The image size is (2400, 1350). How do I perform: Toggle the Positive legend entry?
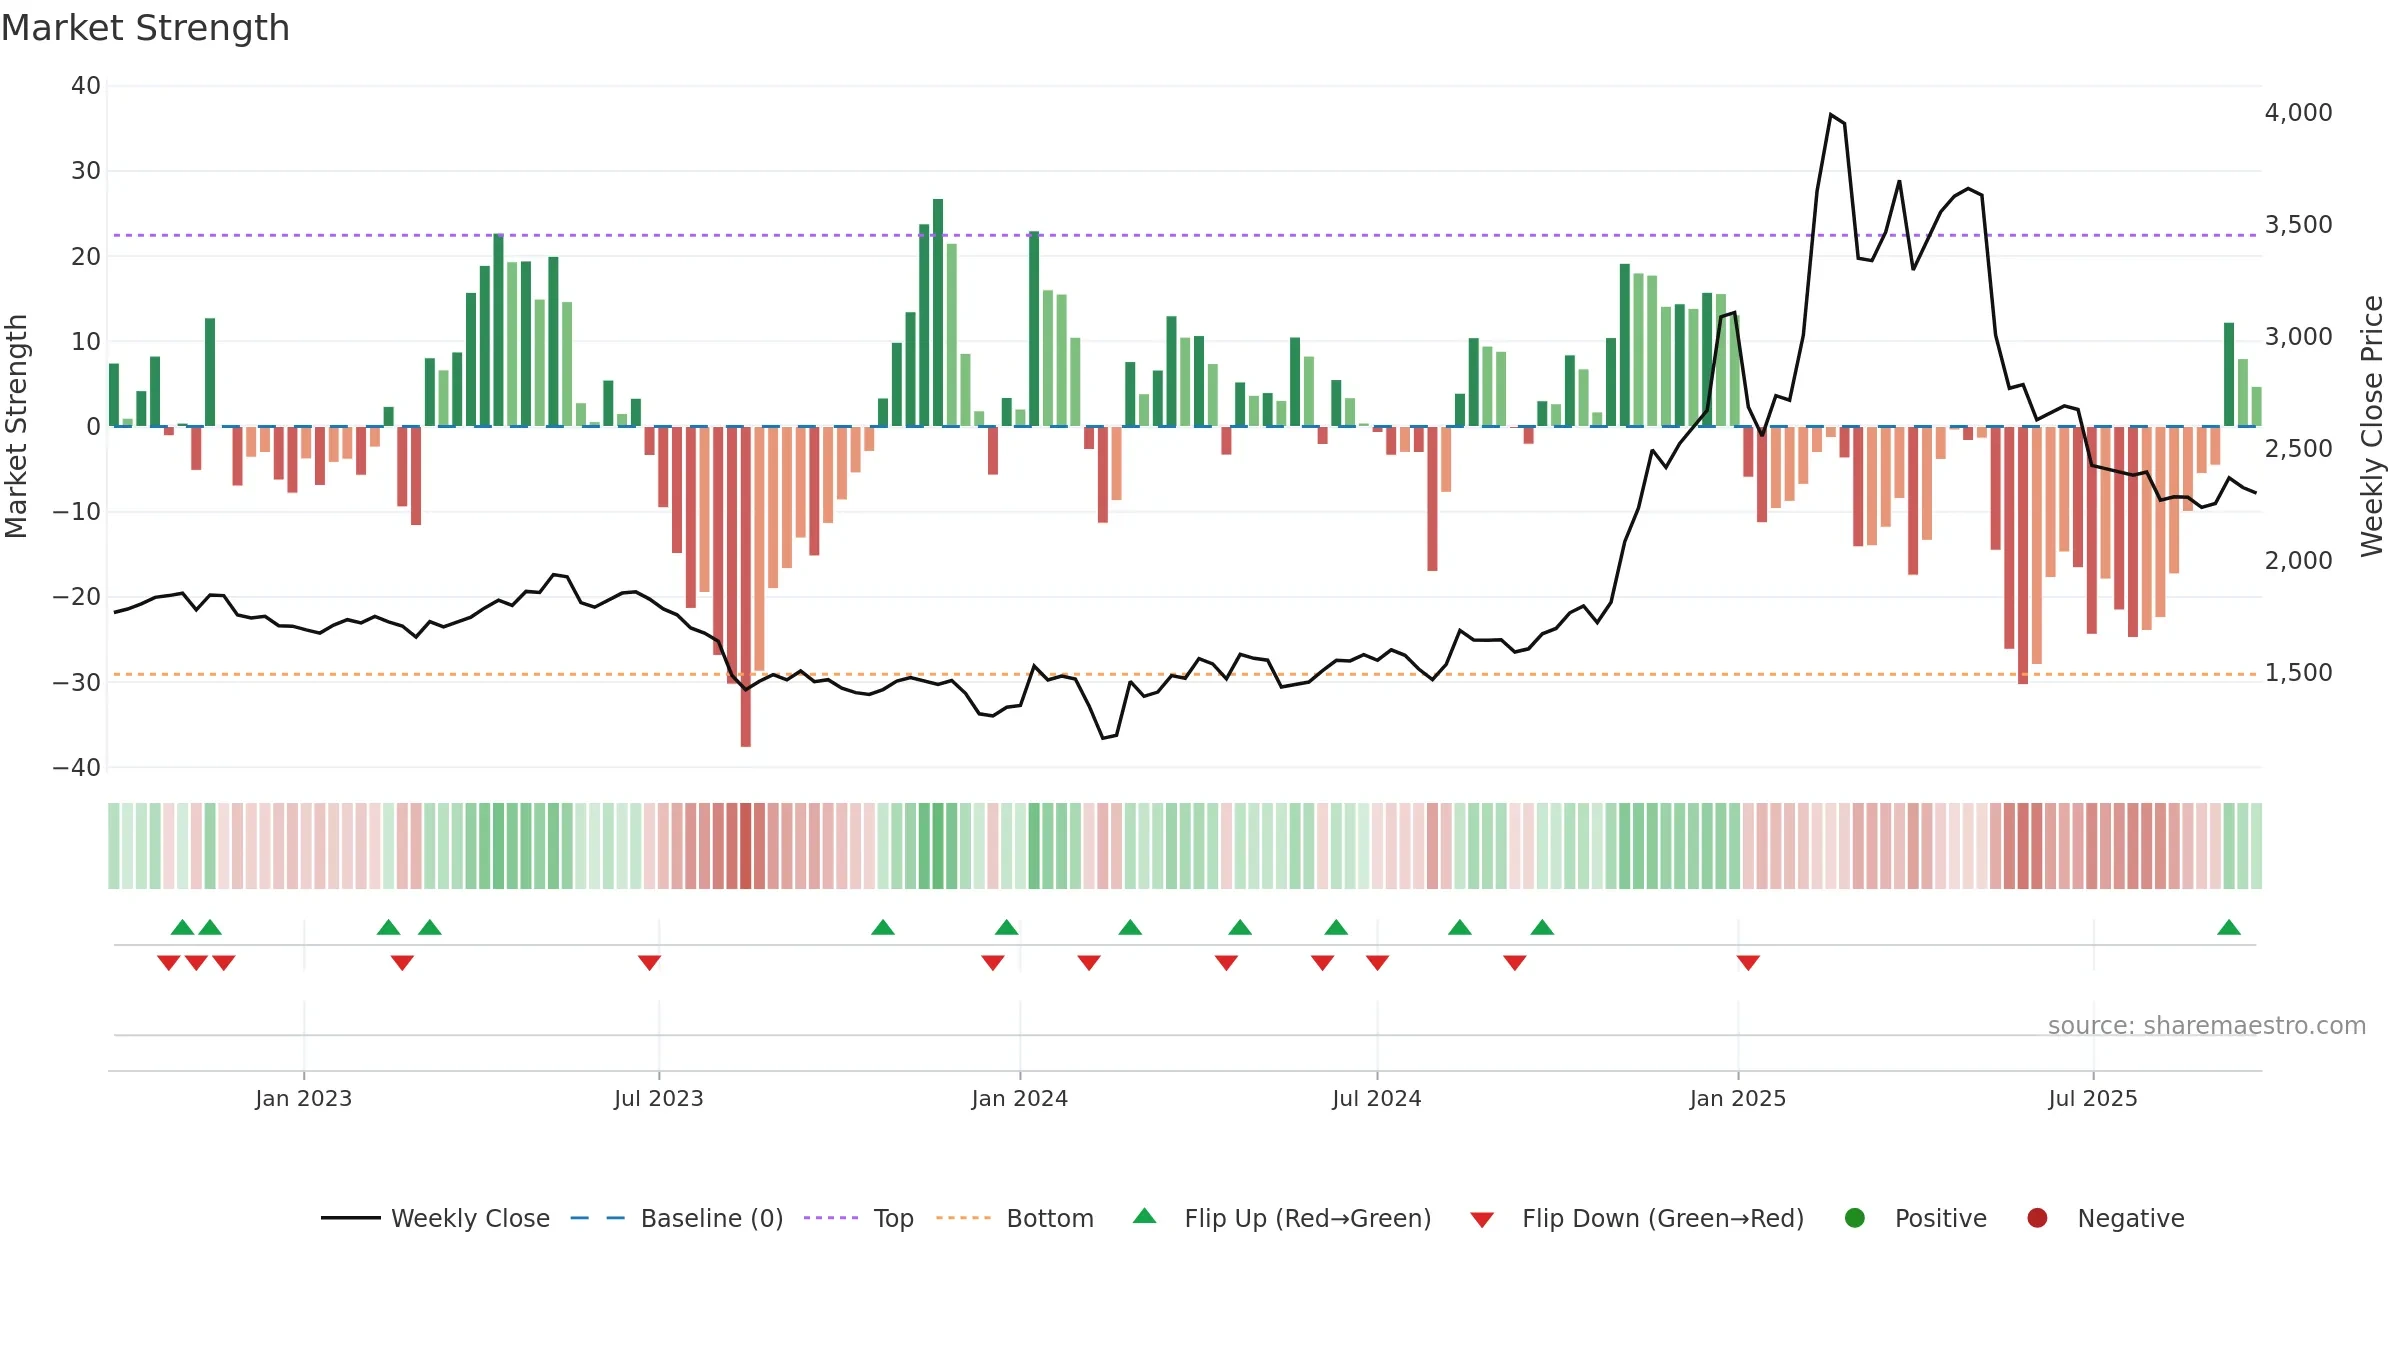click(x=1915, y=1218)
